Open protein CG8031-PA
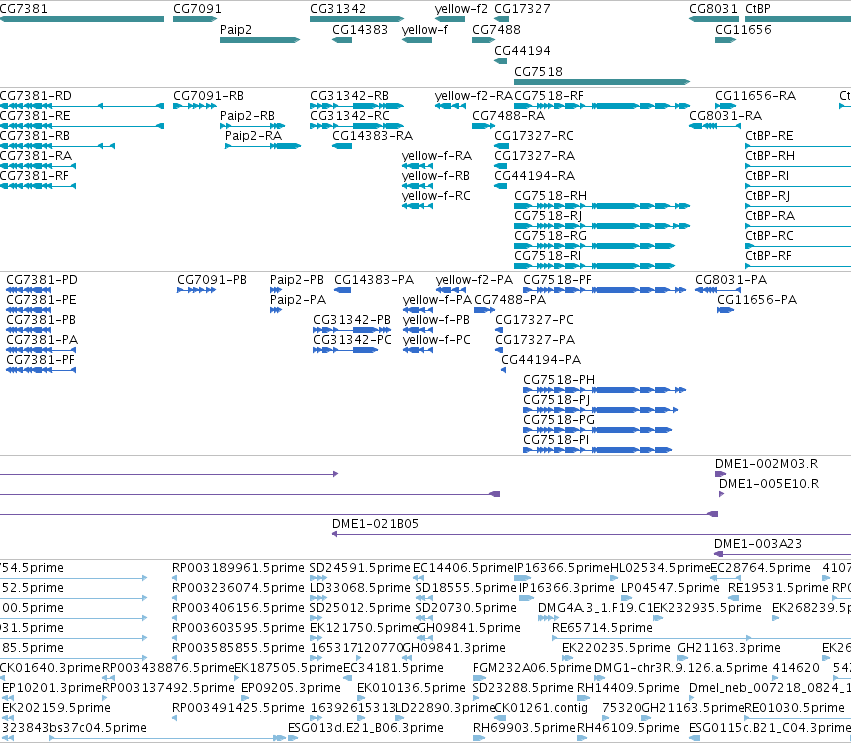The width and height of the screenshot is (851, 743). (731, 280)
